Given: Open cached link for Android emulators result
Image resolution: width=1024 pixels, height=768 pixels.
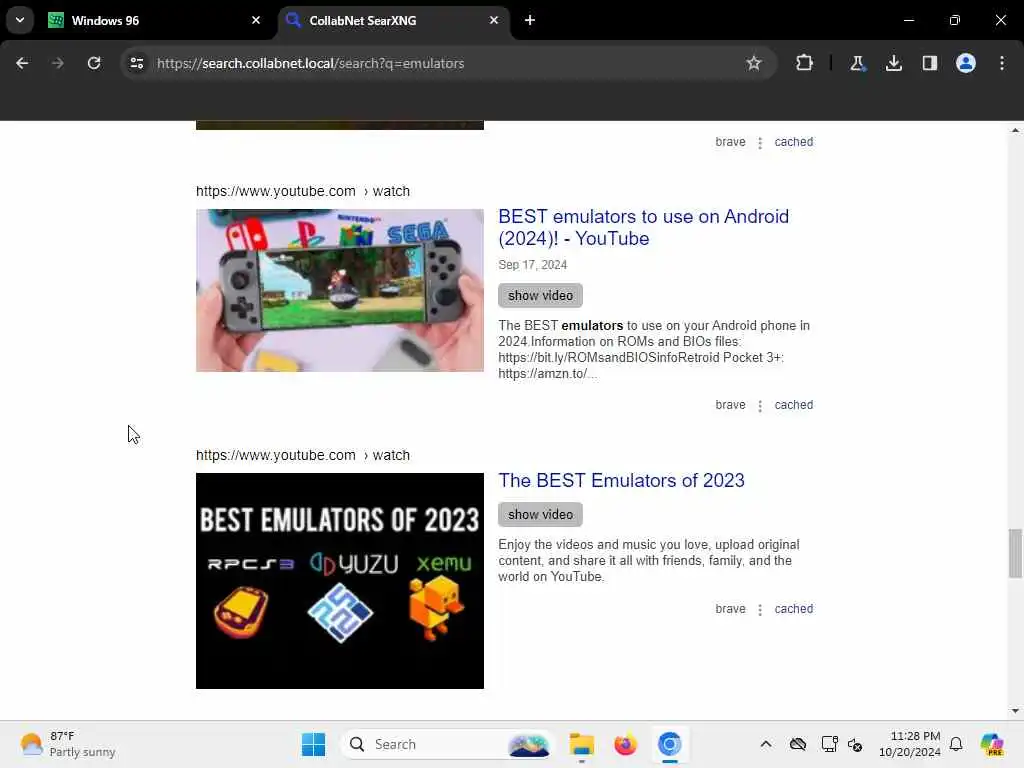Looking at the screenshot, I should (793, 405).
